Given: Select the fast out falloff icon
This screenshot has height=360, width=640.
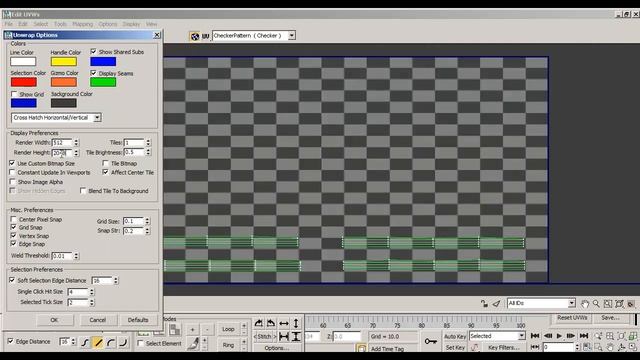Looking at the screenshot, I should [123, 342].
